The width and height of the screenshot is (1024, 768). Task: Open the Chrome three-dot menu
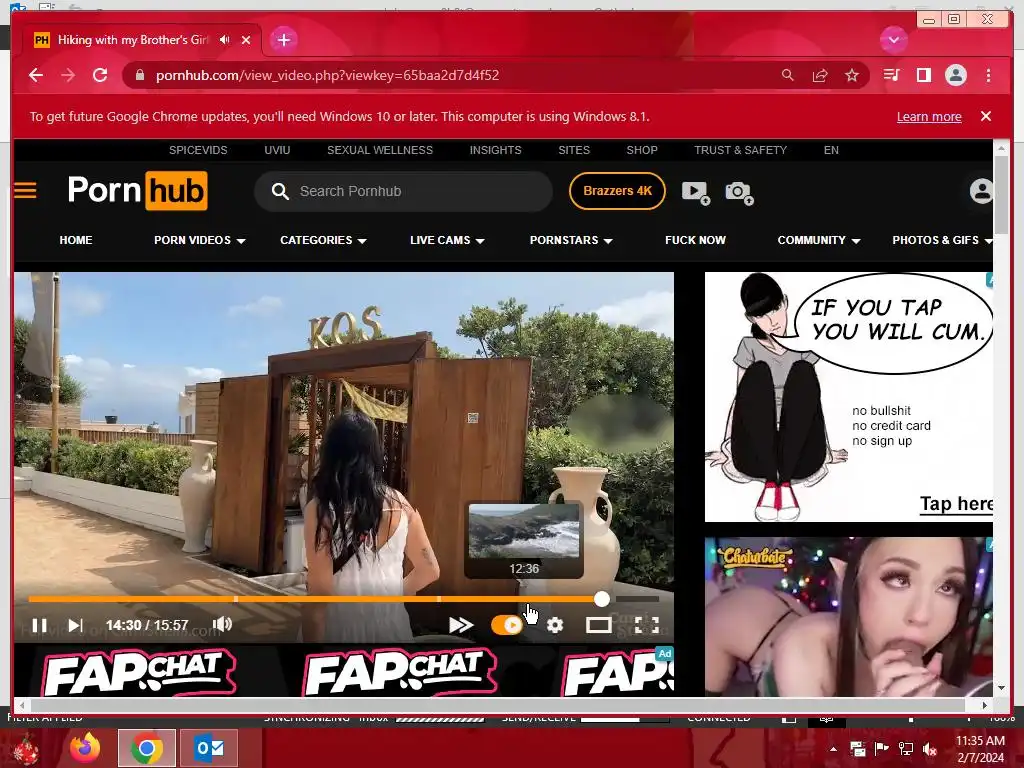(988, 75)
